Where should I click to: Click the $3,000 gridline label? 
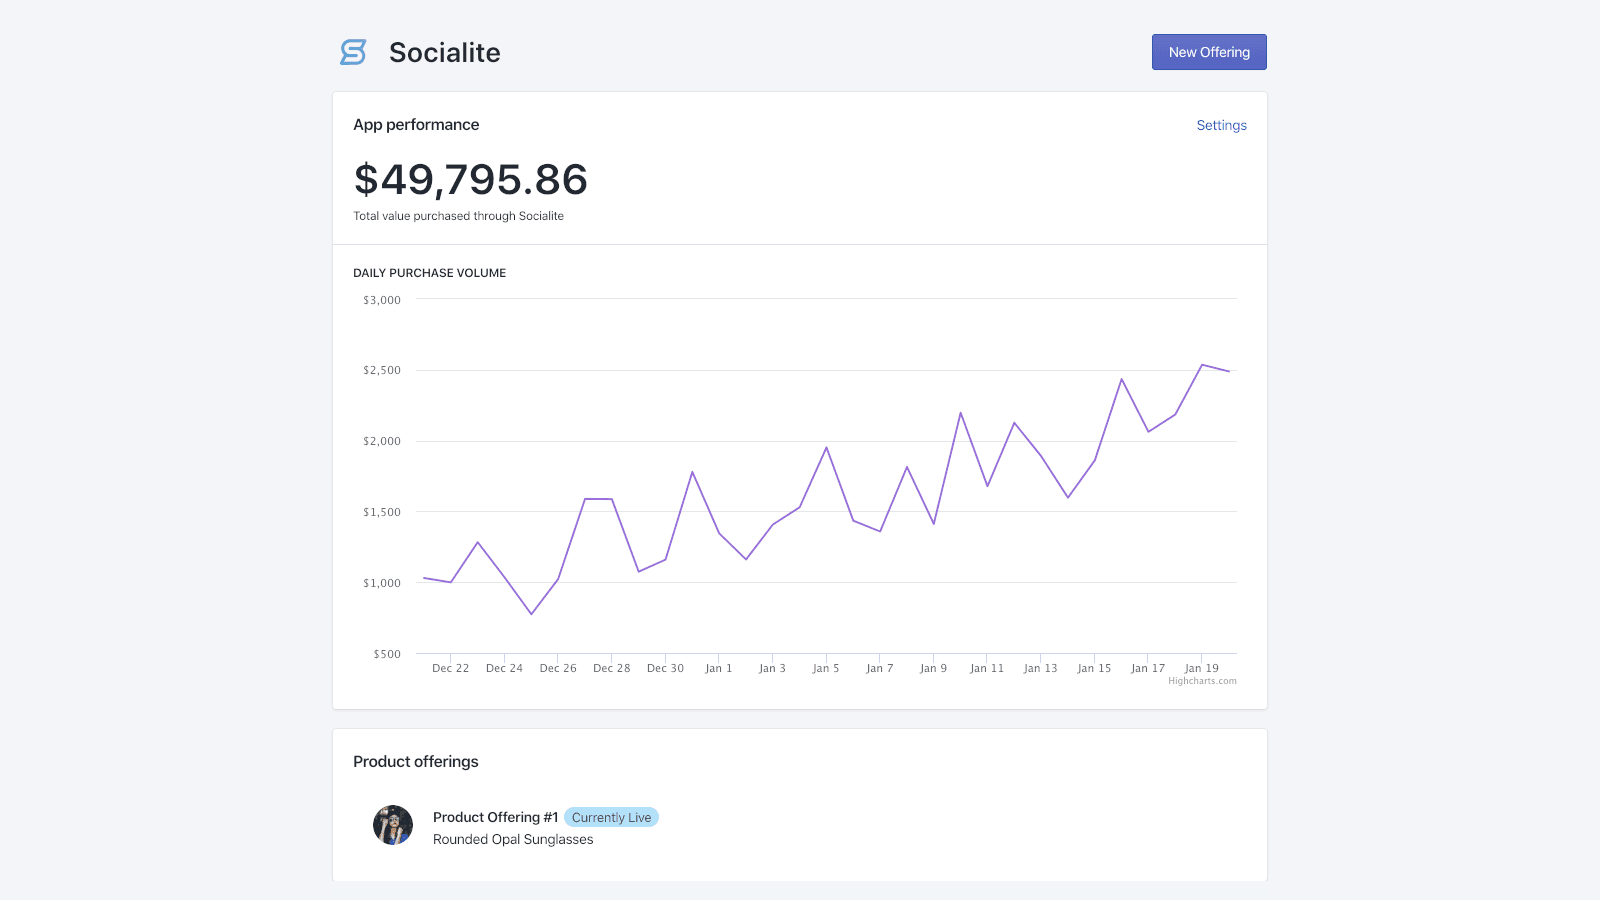(381, 299)
